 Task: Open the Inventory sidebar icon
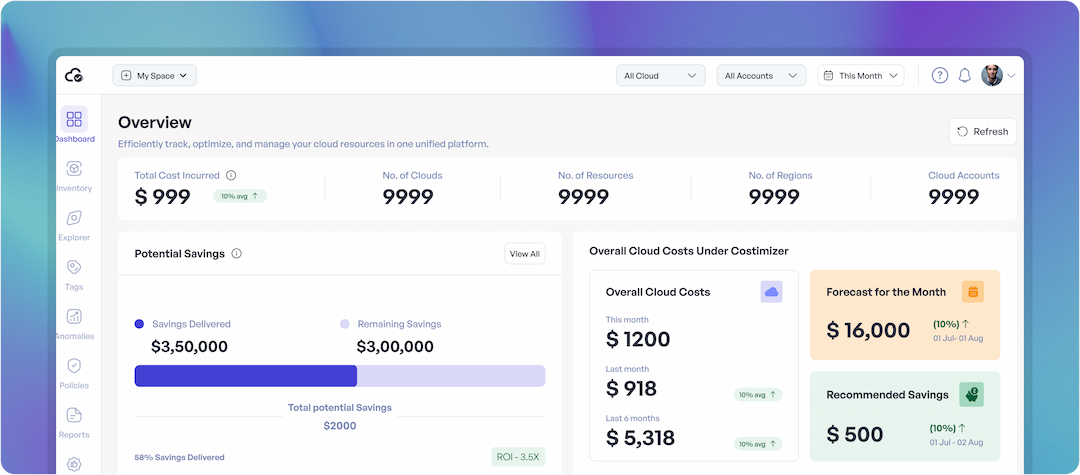74,169
